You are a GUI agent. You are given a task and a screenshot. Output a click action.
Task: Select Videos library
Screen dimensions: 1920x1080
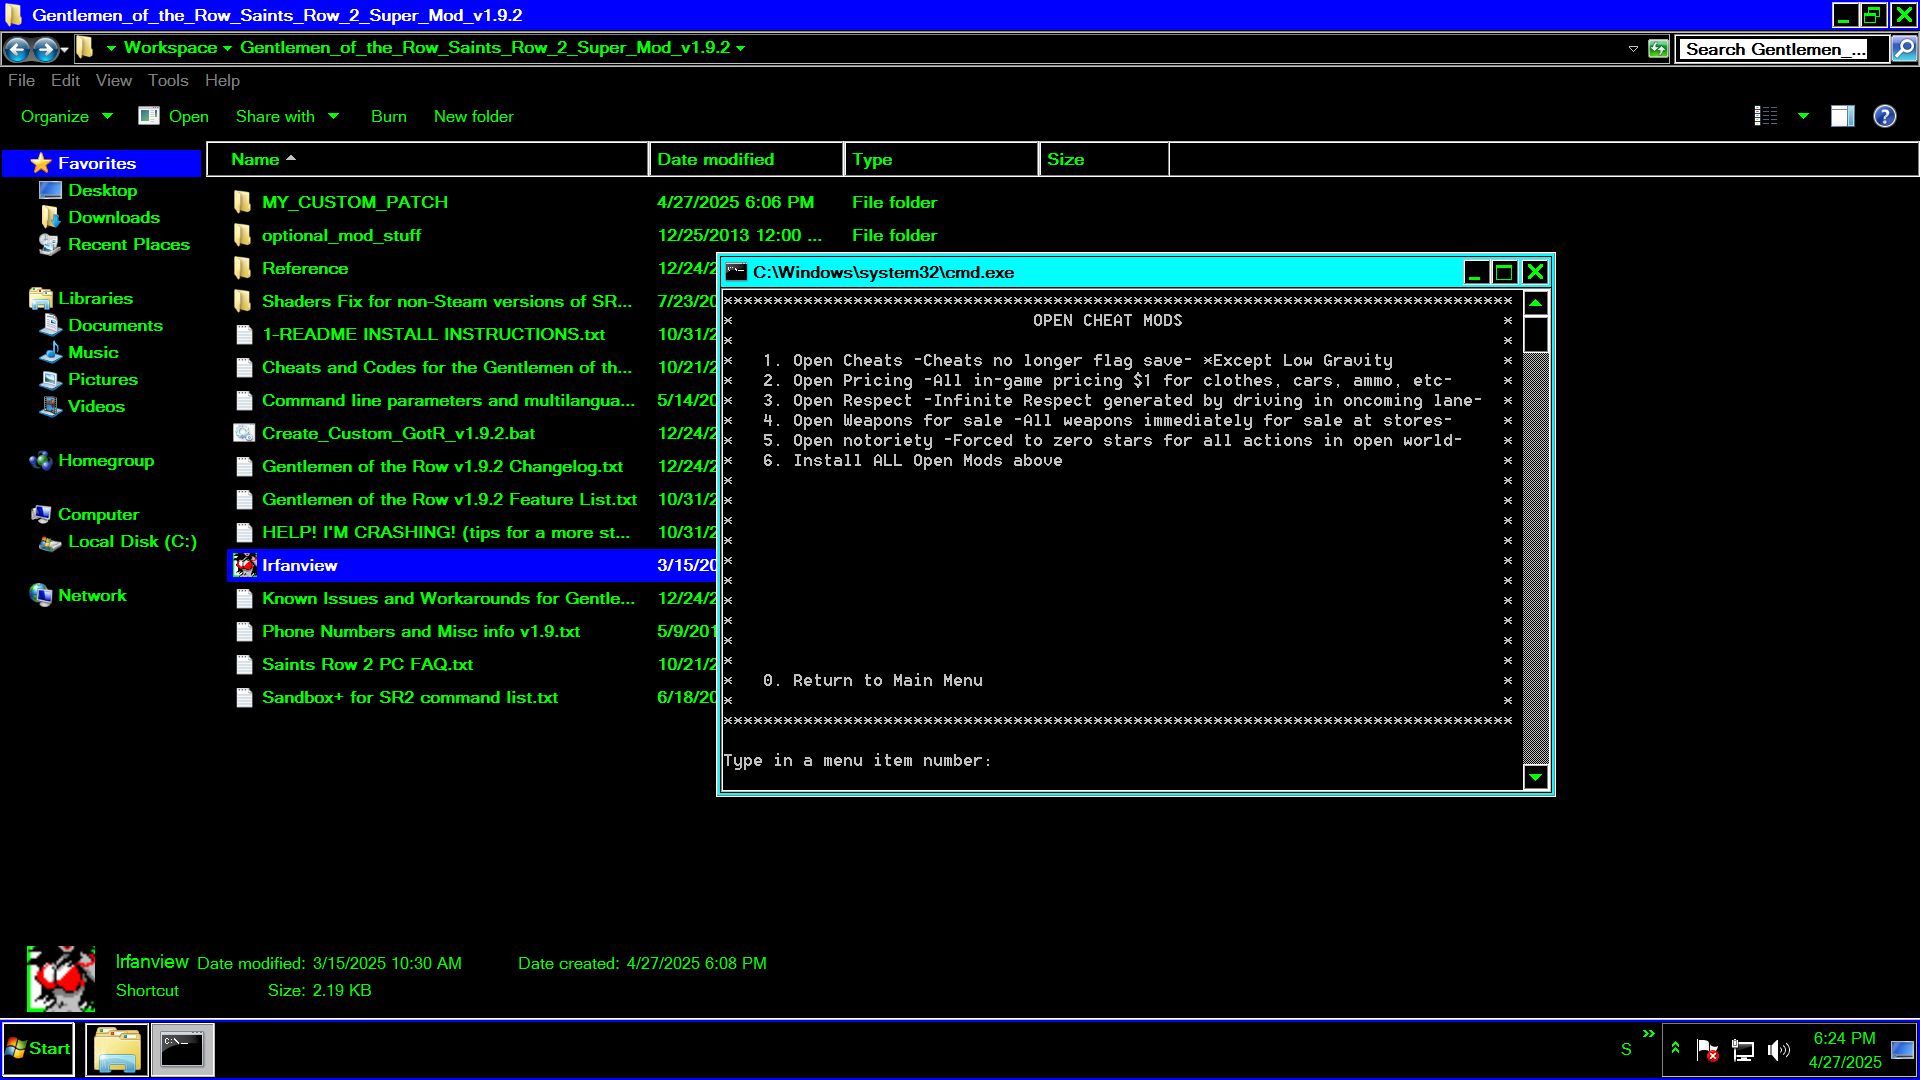96,406
